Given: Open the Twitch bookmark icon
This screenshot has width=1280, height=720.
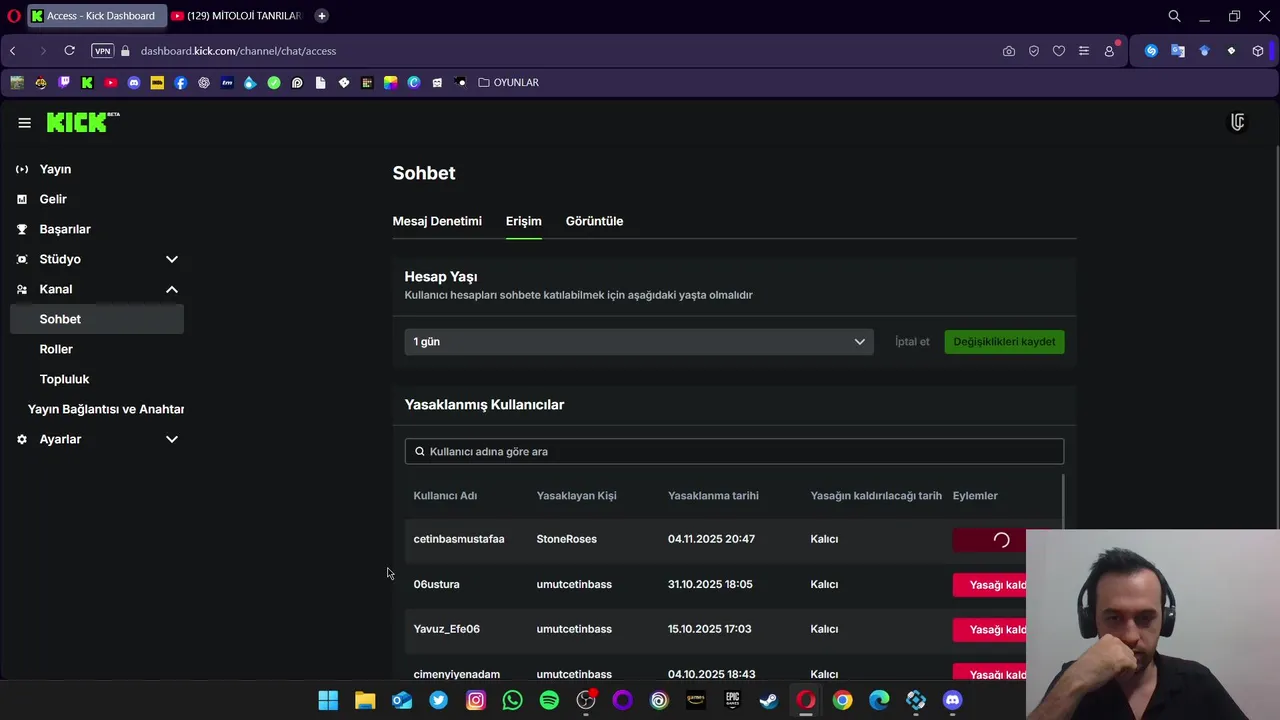Looking at the screenshot, I should point(64,83).
